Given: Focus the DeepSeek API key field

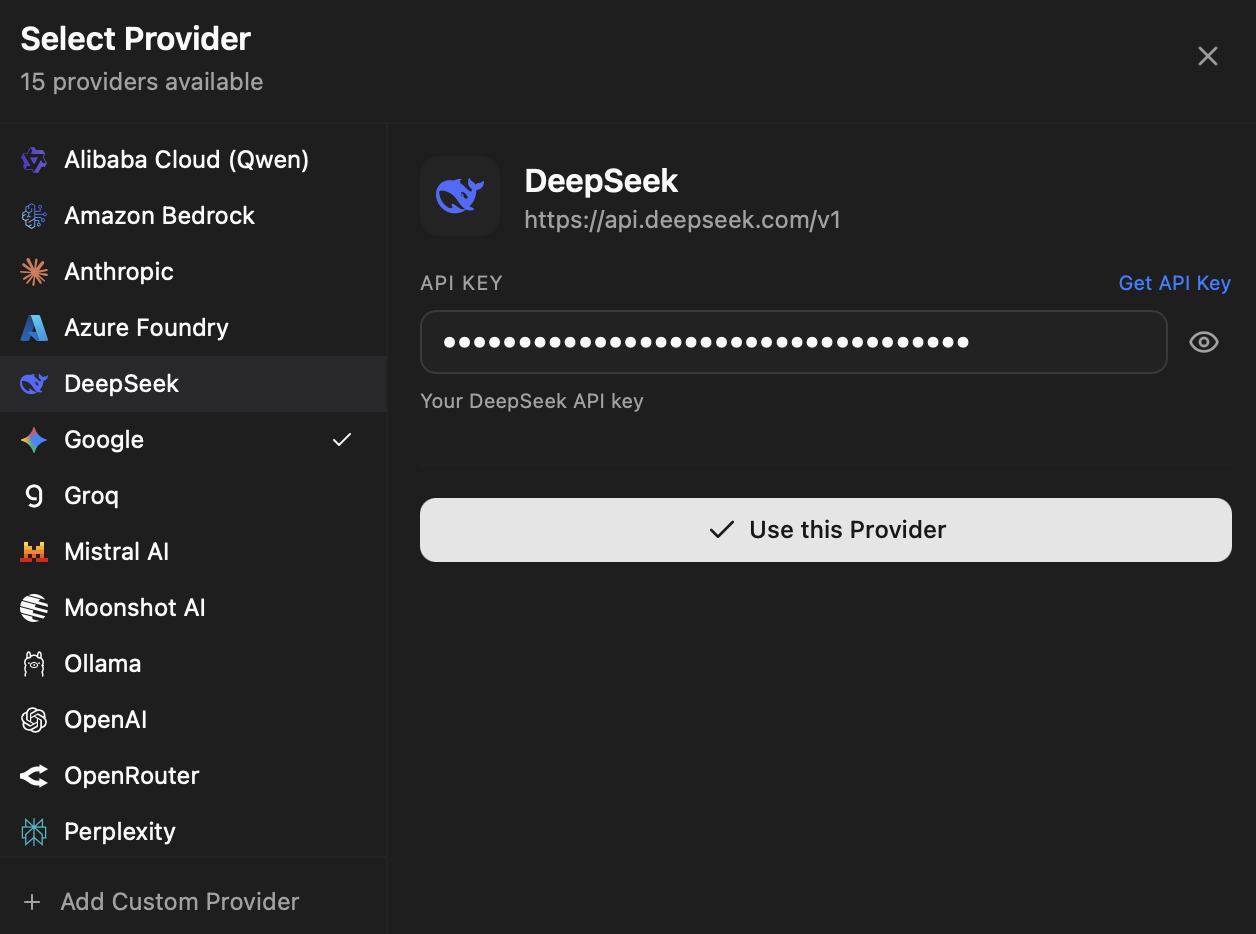Looking at the screenshot, I should click(x=793, y=342).
